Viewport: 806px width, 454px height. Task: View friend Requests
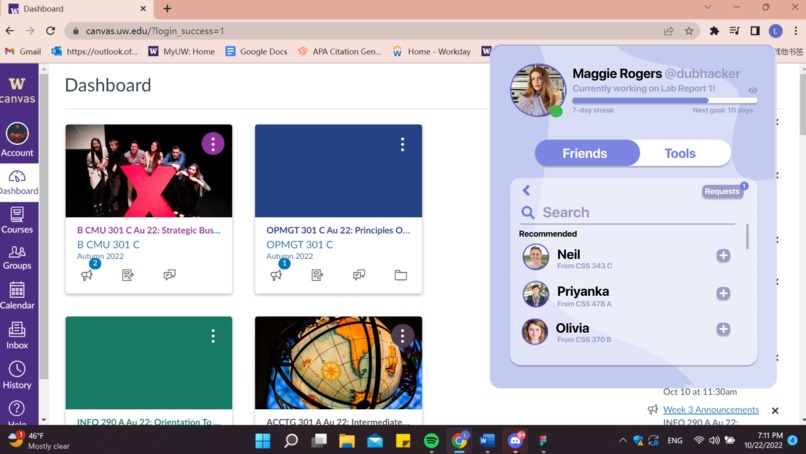pos(722,191)
